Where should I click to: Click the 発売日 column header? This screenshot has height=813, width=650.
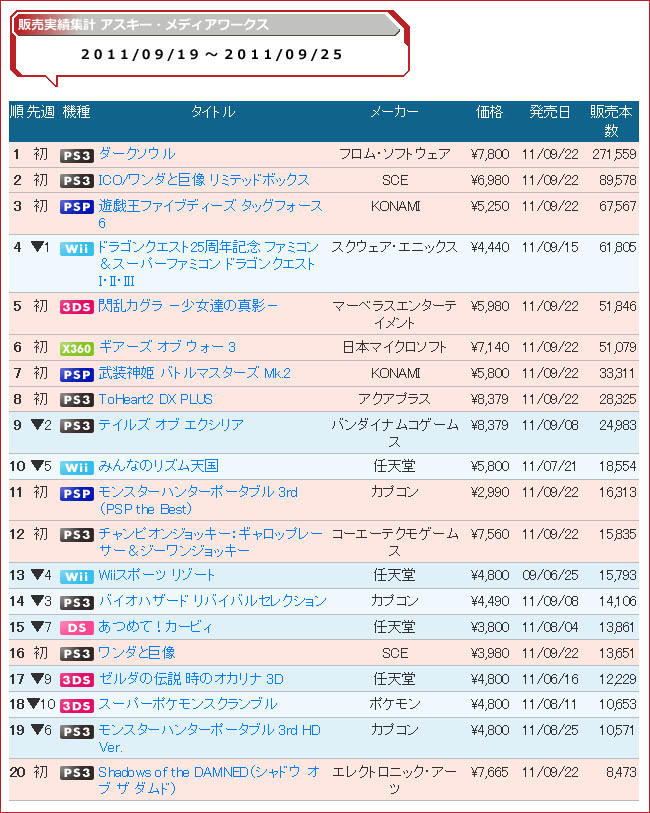[x=549, y=111]
